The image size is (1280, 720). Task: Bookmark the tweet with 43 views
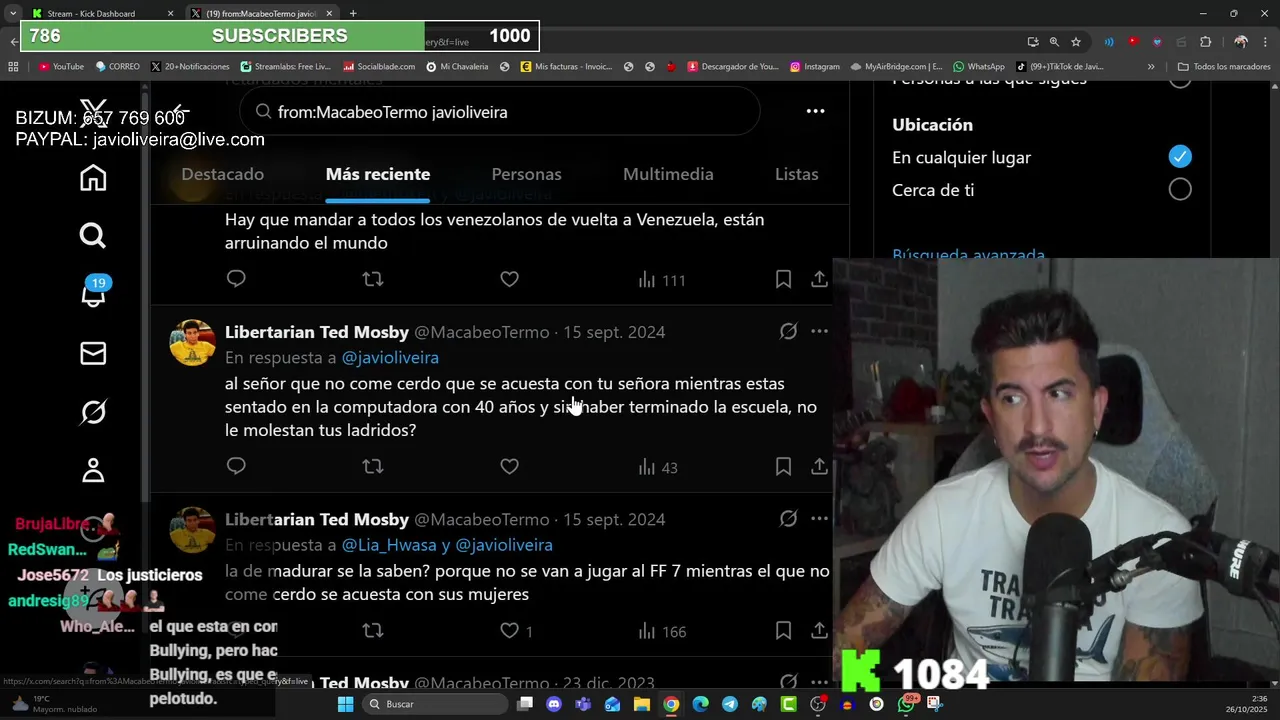click(x=783, y=466)
